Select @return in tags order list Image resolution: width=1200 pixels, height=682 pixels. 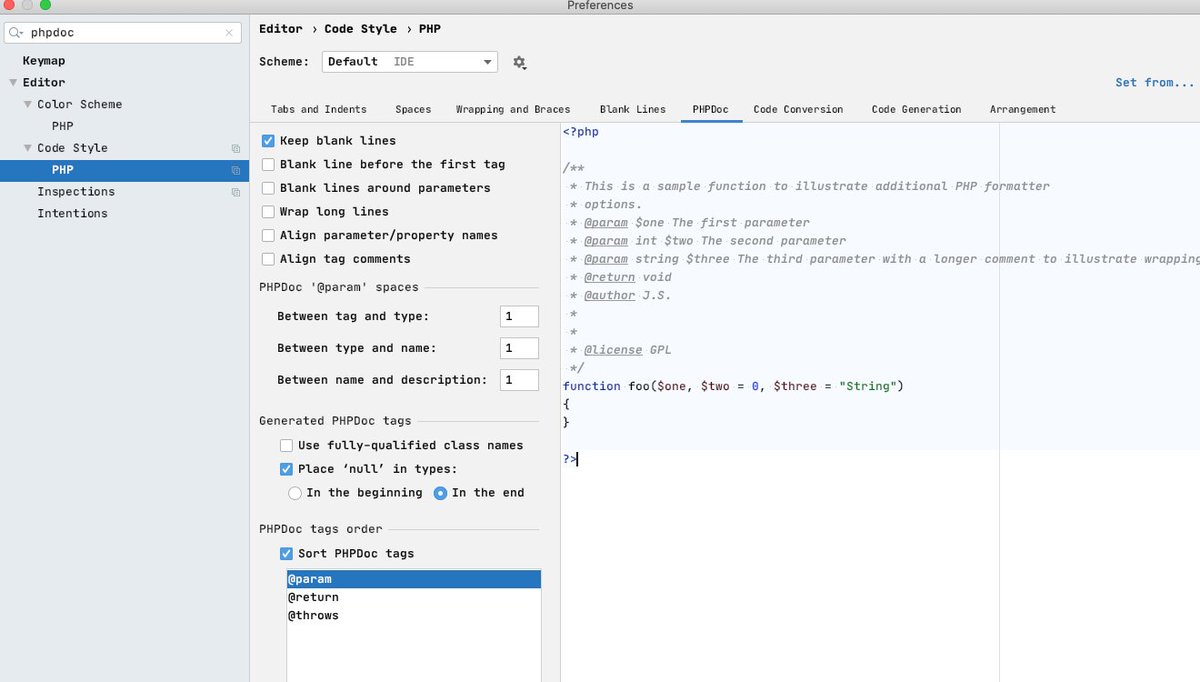click(x=413, y=597)
